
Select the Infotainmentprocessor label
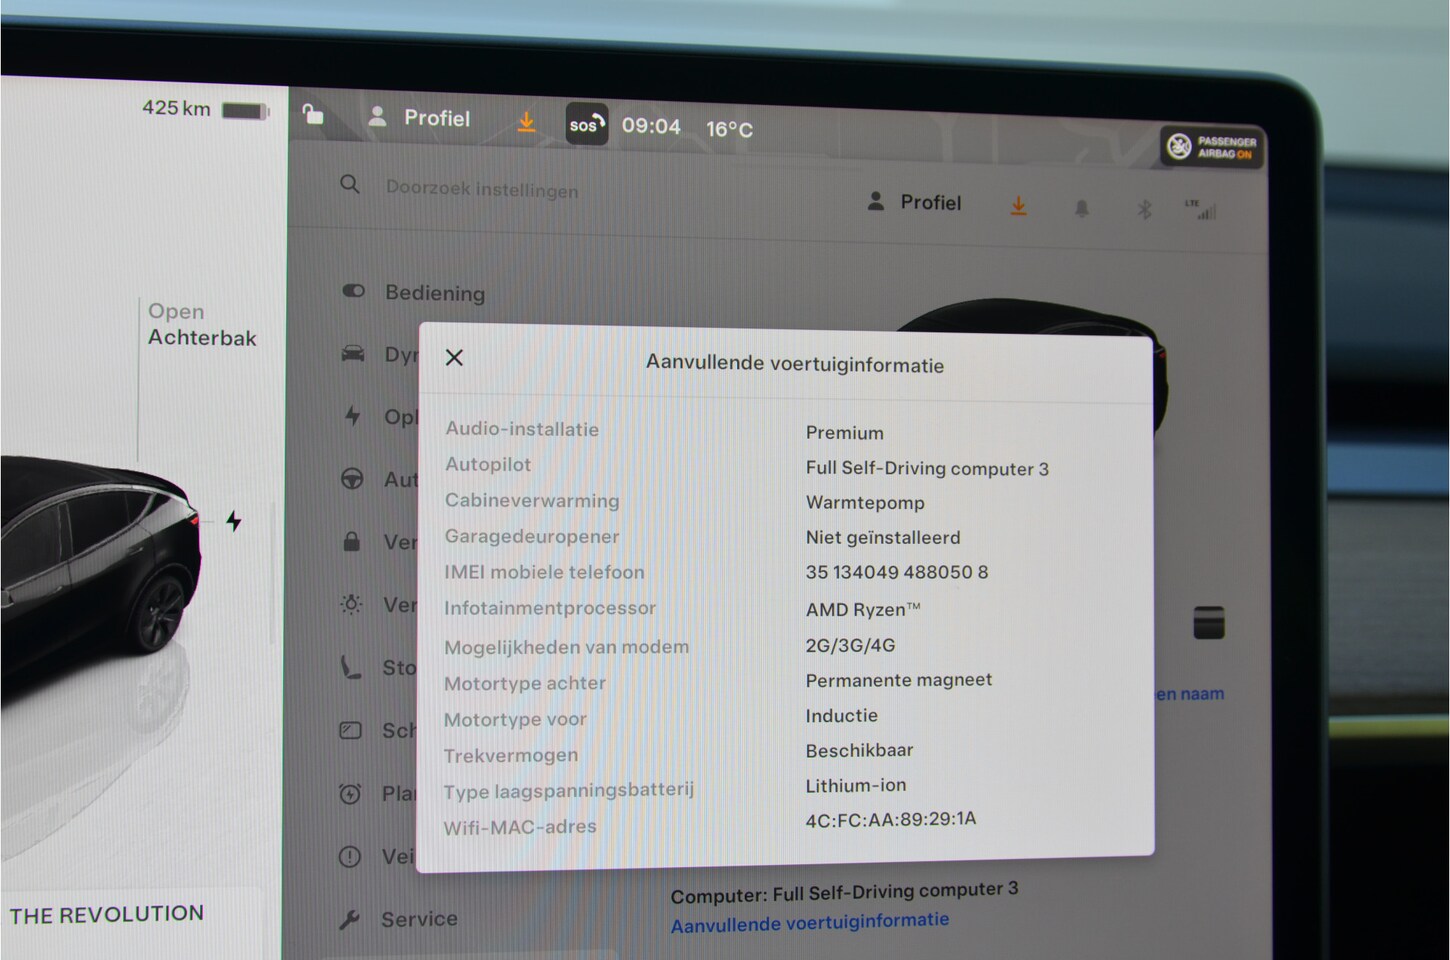tap(550, 608)
